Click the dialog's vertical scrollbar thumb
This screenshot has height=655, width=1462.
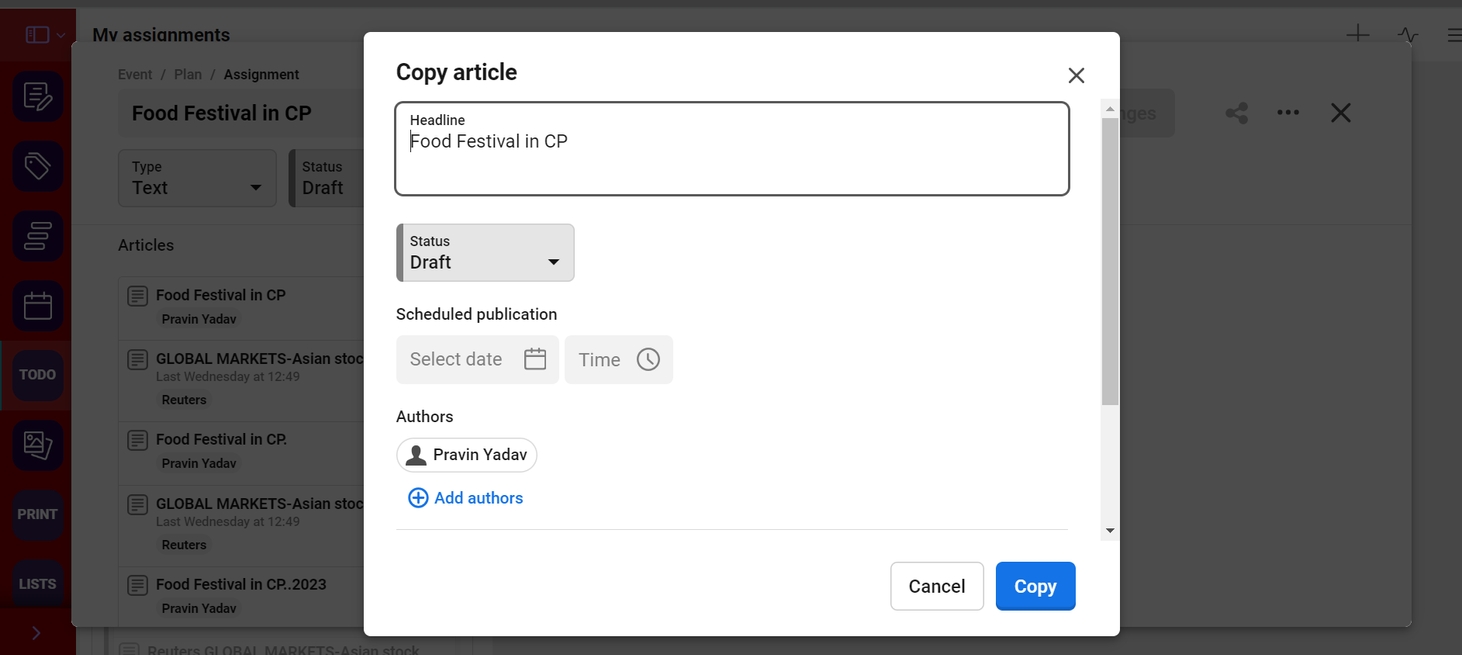click(x=1110, y=260)
